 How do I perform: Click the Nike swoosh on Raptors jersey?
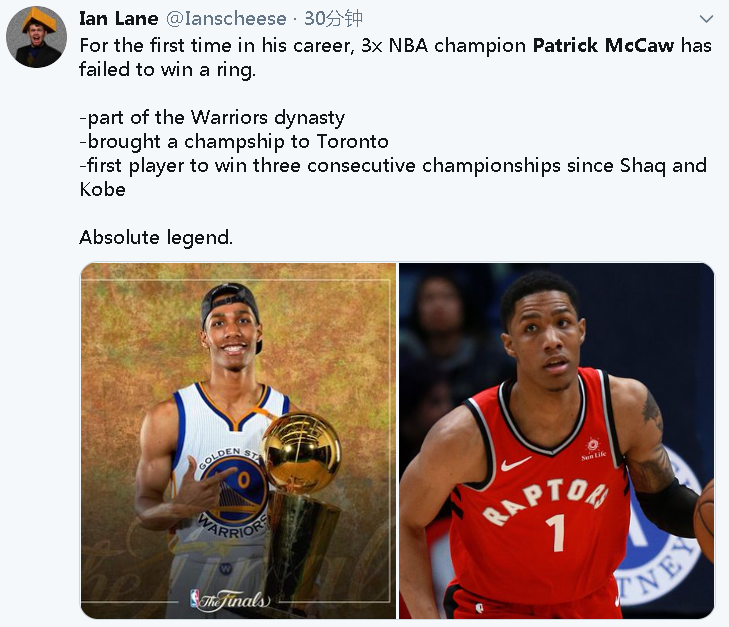click(x=515, y=463)
